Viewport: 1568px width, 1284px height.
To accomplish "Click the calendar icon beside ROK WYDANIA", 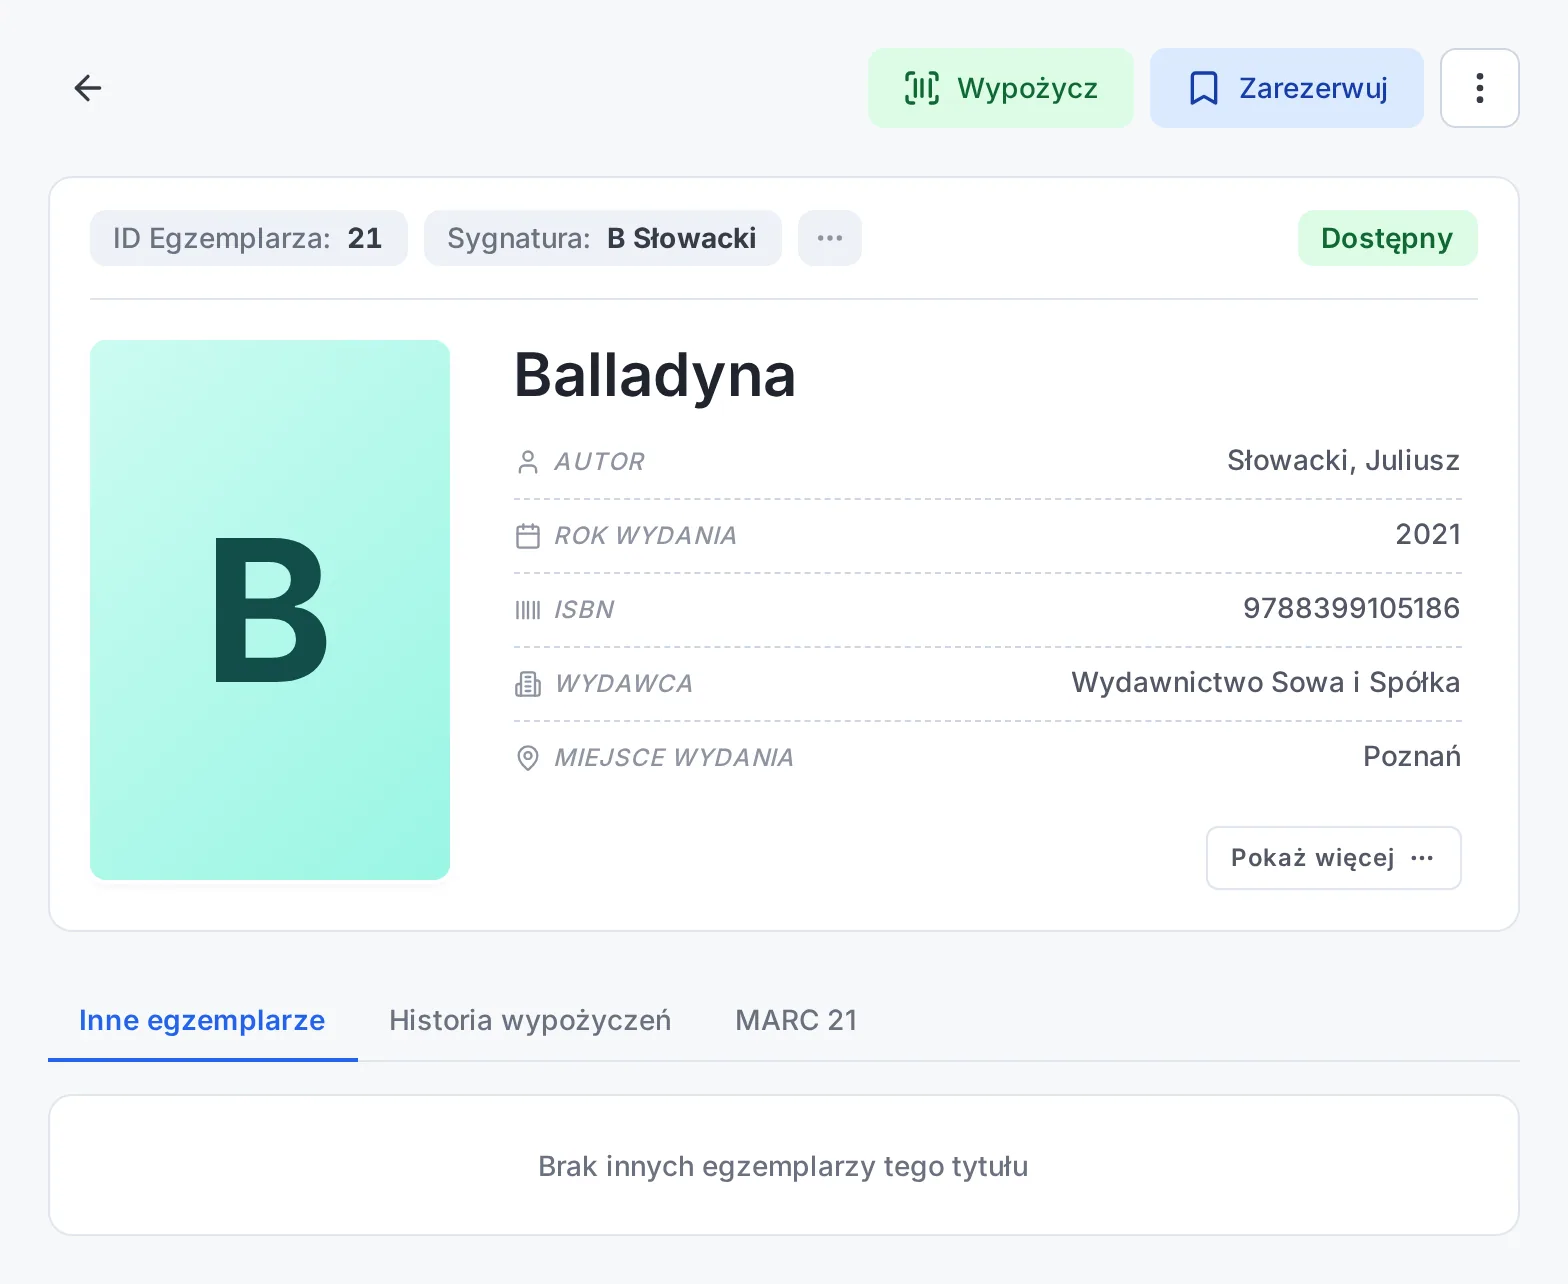I will (527, 535).
